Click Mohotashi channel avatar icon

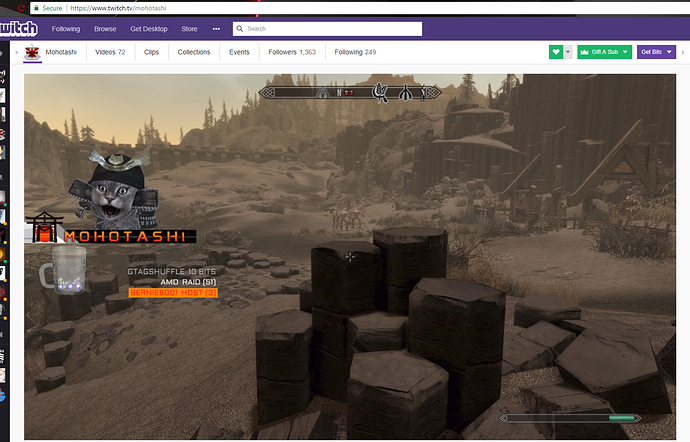point(32,52)
